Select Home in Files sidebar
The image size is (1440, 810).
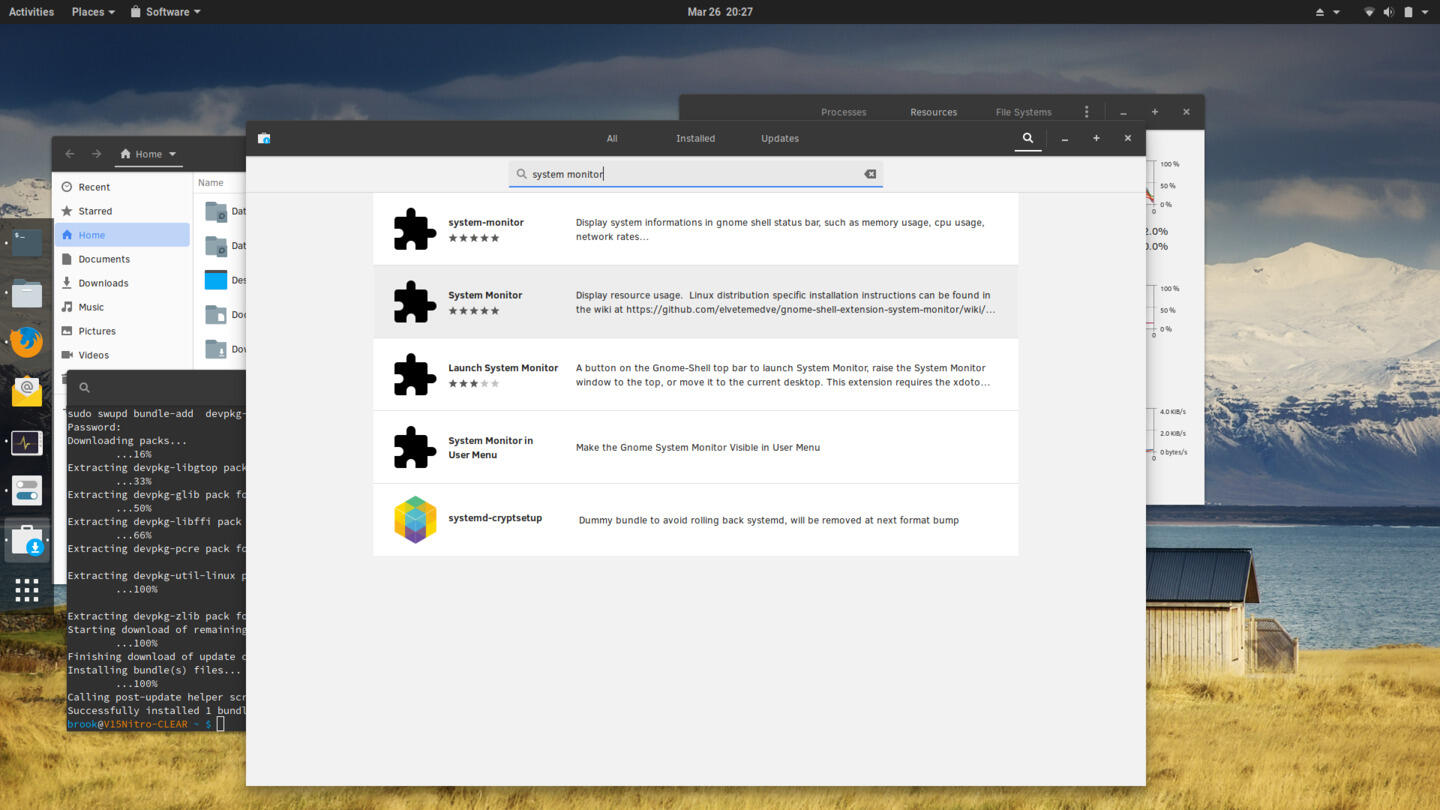coord(122,235)
